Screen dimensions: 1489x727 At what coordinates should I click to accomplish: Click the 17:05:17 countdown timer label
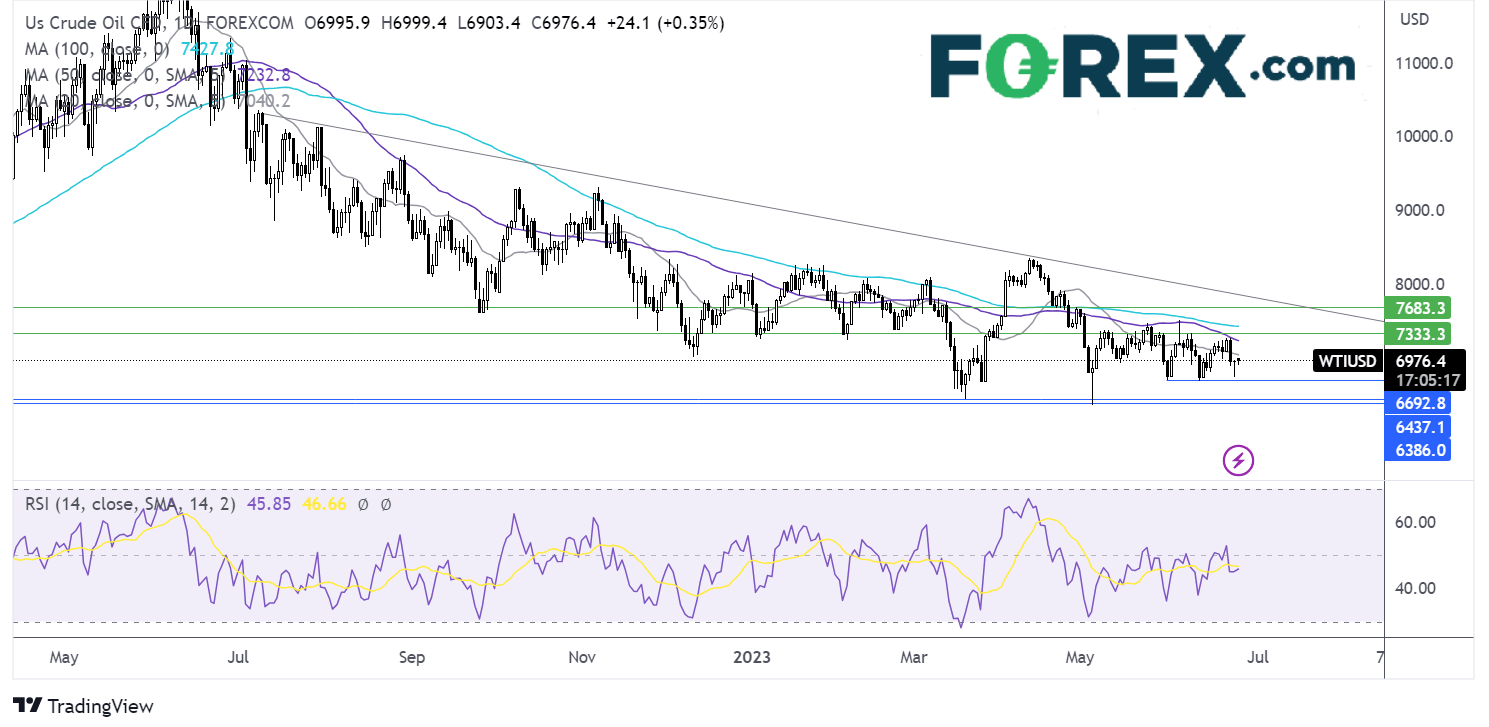click(x=1427, y=380)
